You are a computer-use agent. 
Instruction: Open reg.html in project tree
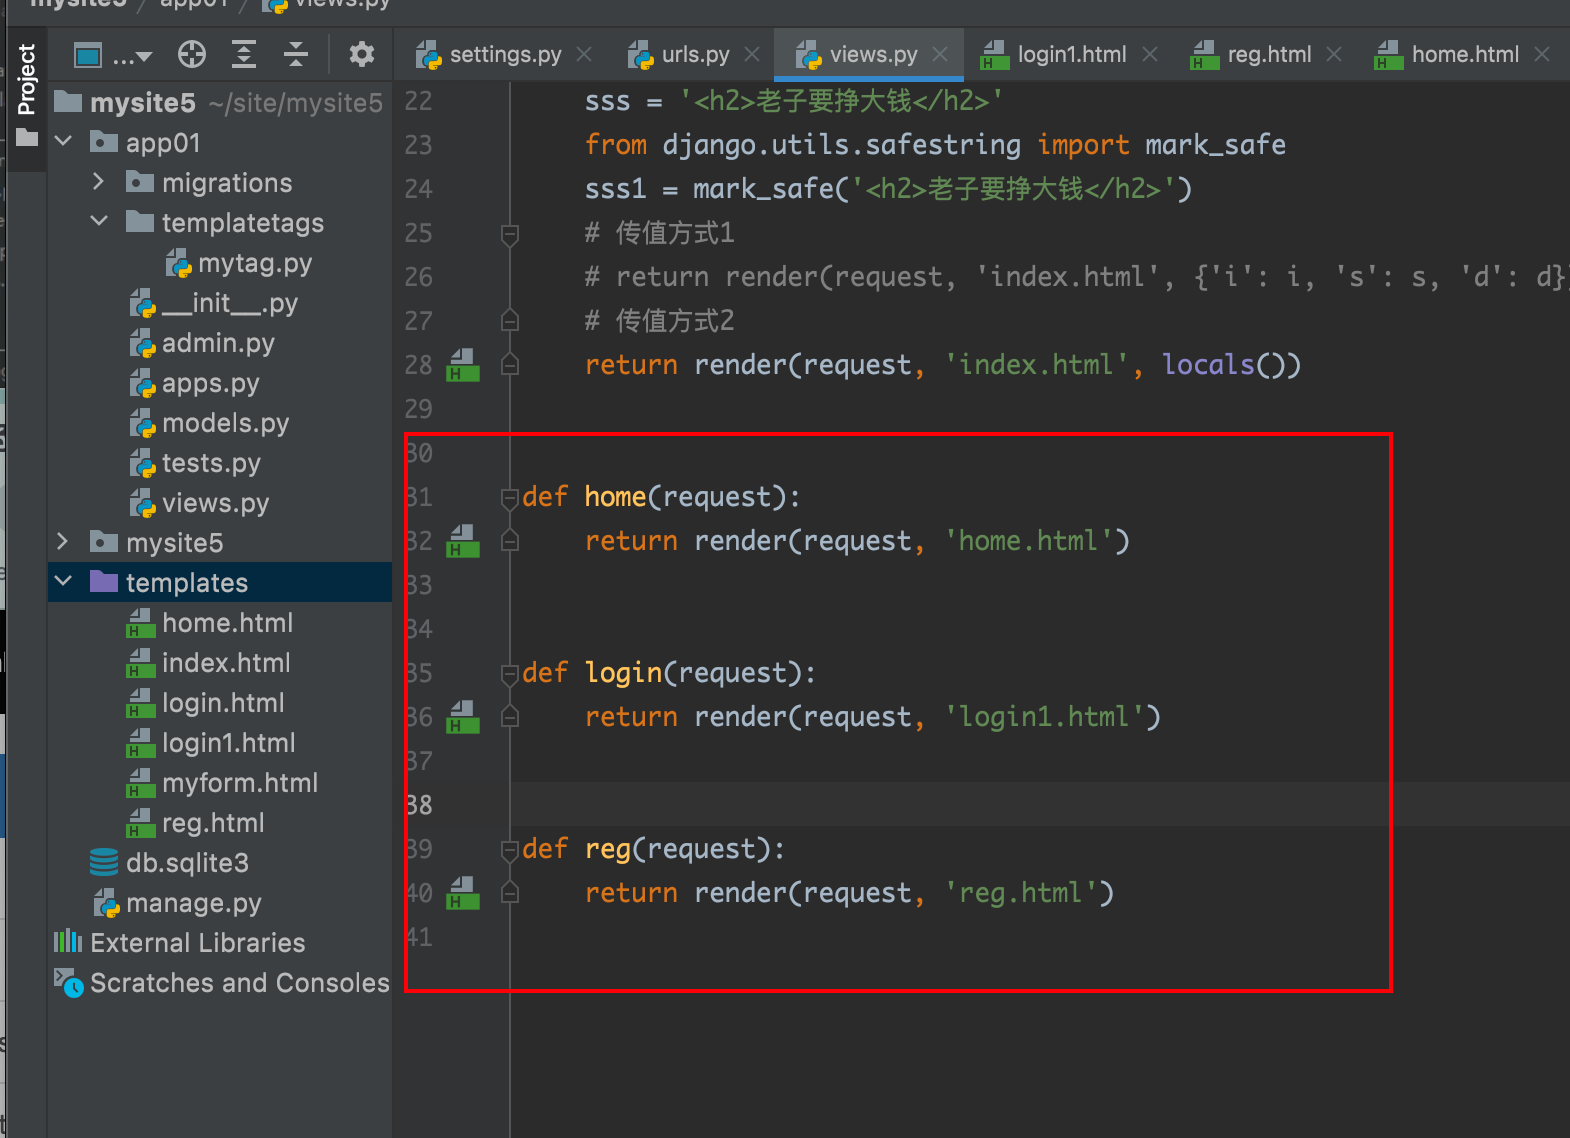pyautogui.click(x=196, y=823)
